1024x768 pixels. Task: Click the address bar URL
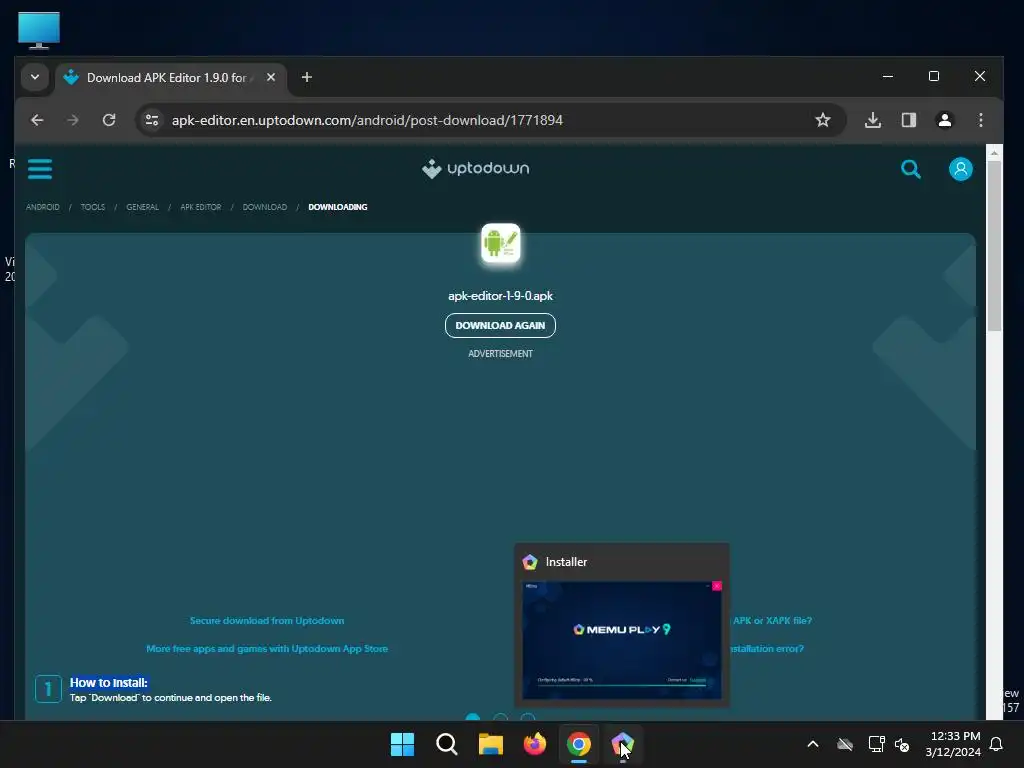click(367, 120)
